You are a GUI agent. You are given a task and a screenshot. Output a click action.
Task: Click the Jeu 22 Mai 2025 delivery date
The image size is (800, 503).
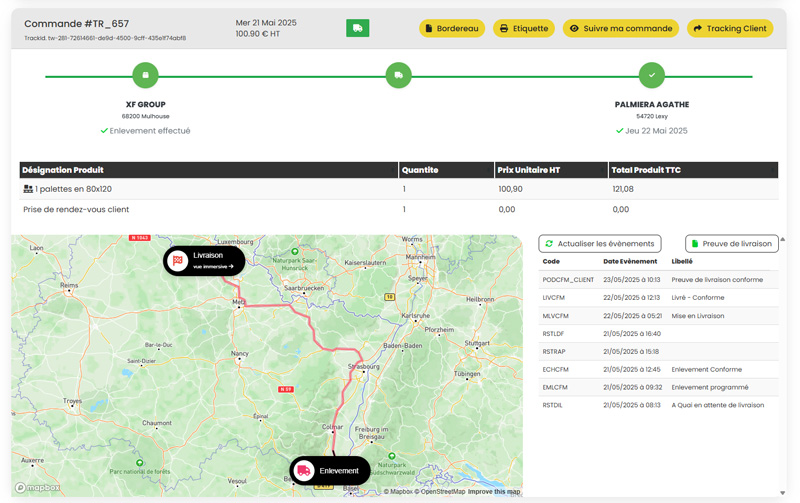coord(656,131)
